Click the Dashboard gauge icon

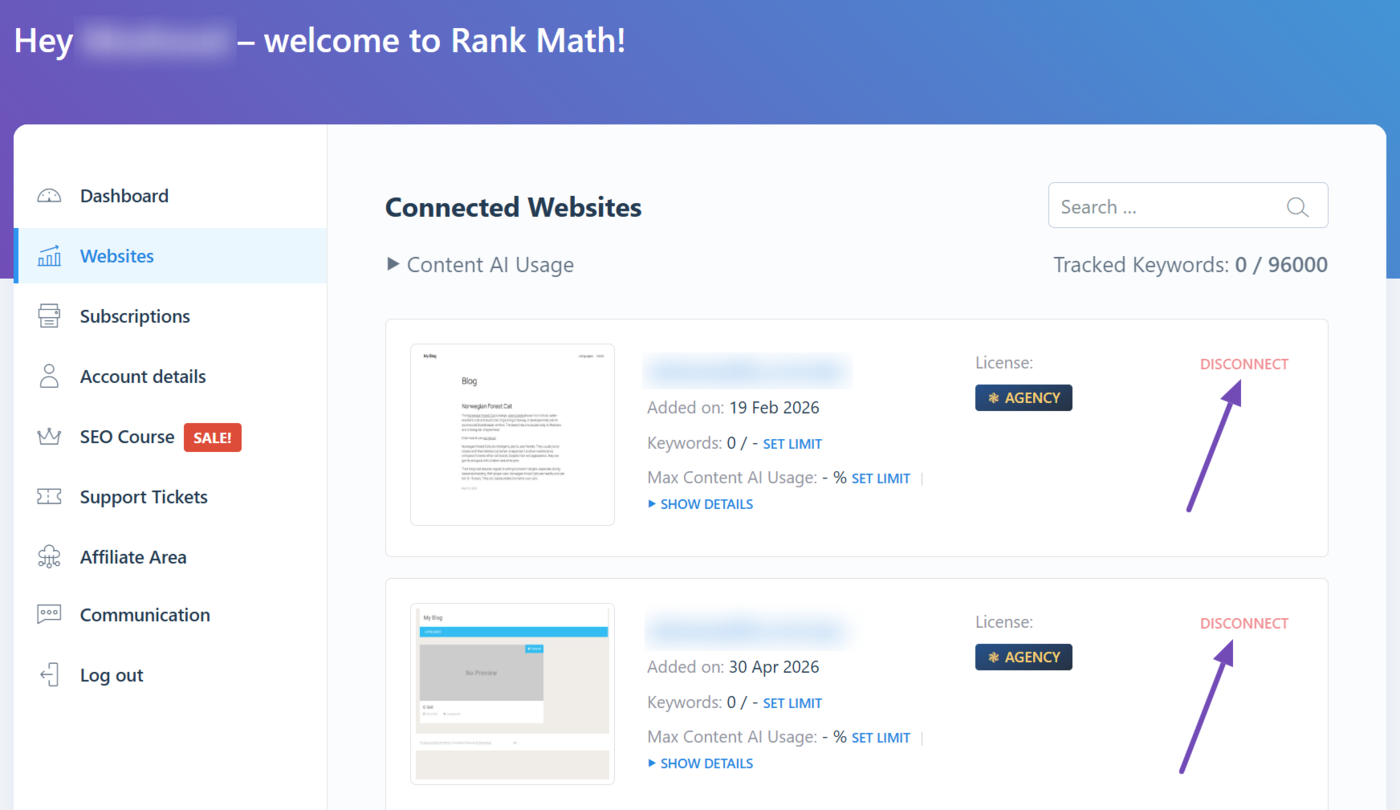click(49, 196)
